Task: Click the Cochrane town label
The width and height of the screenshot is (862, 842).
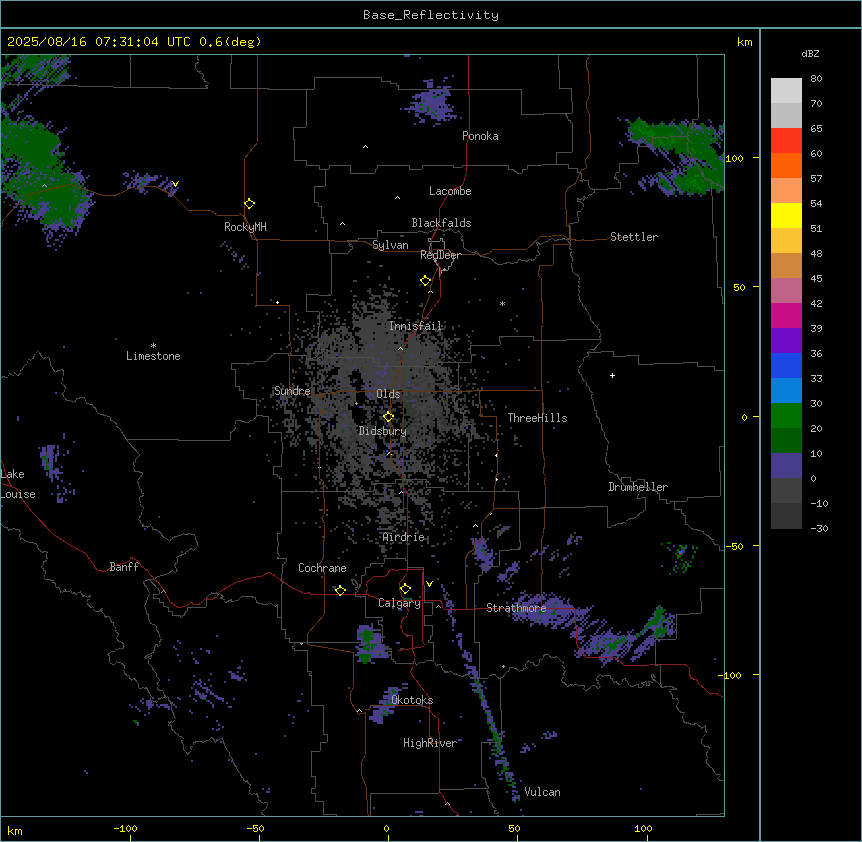Action: click(x=322, y=568)
